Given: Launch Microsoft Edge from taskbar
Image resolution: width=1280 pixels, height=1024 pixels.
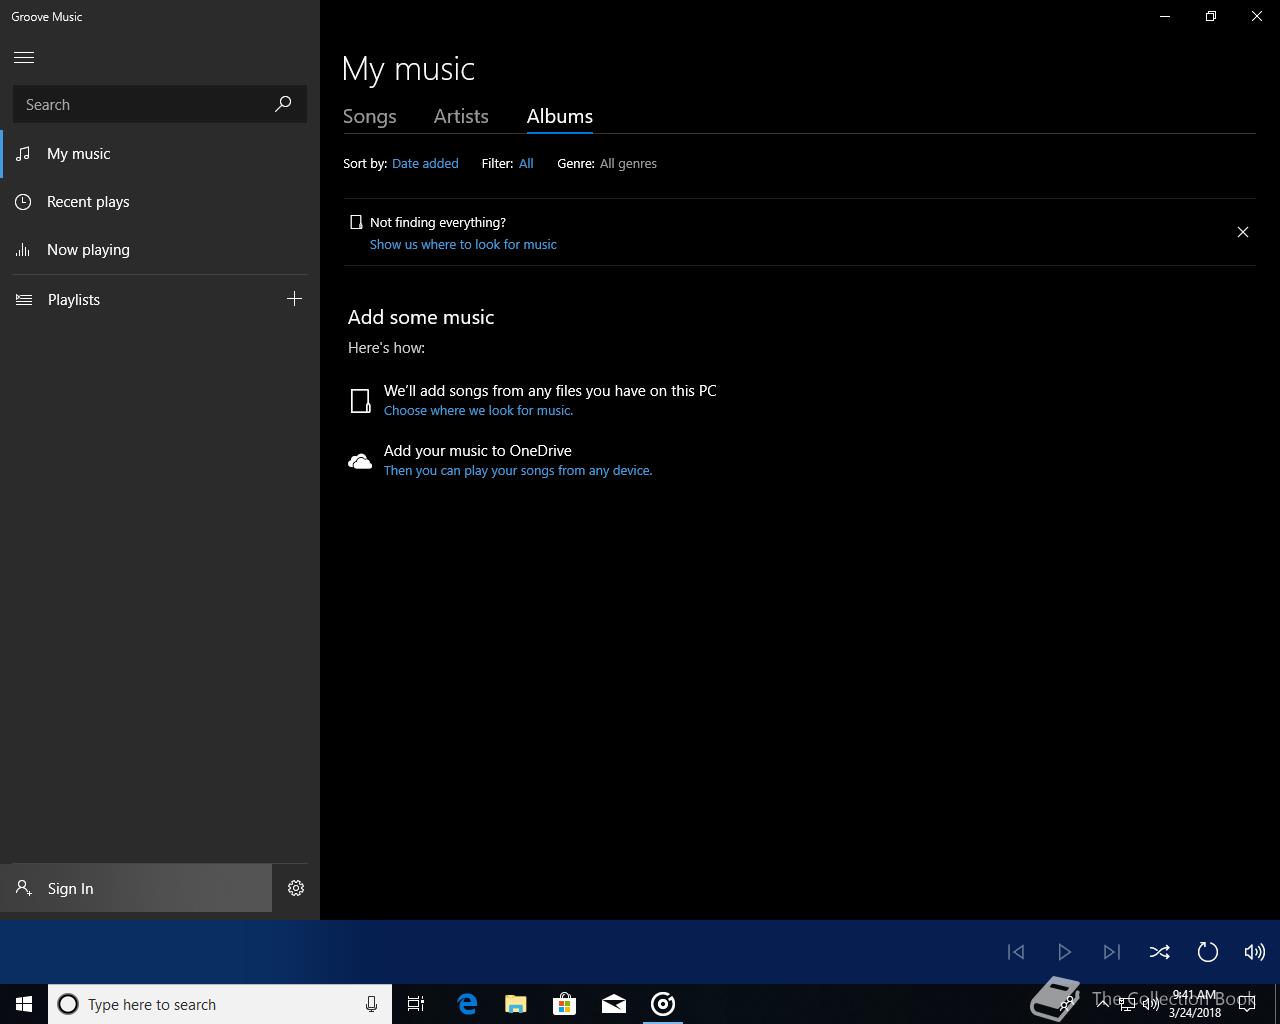Looking at the screenshot, I should pyautogui.click(x=467, y=1004).
